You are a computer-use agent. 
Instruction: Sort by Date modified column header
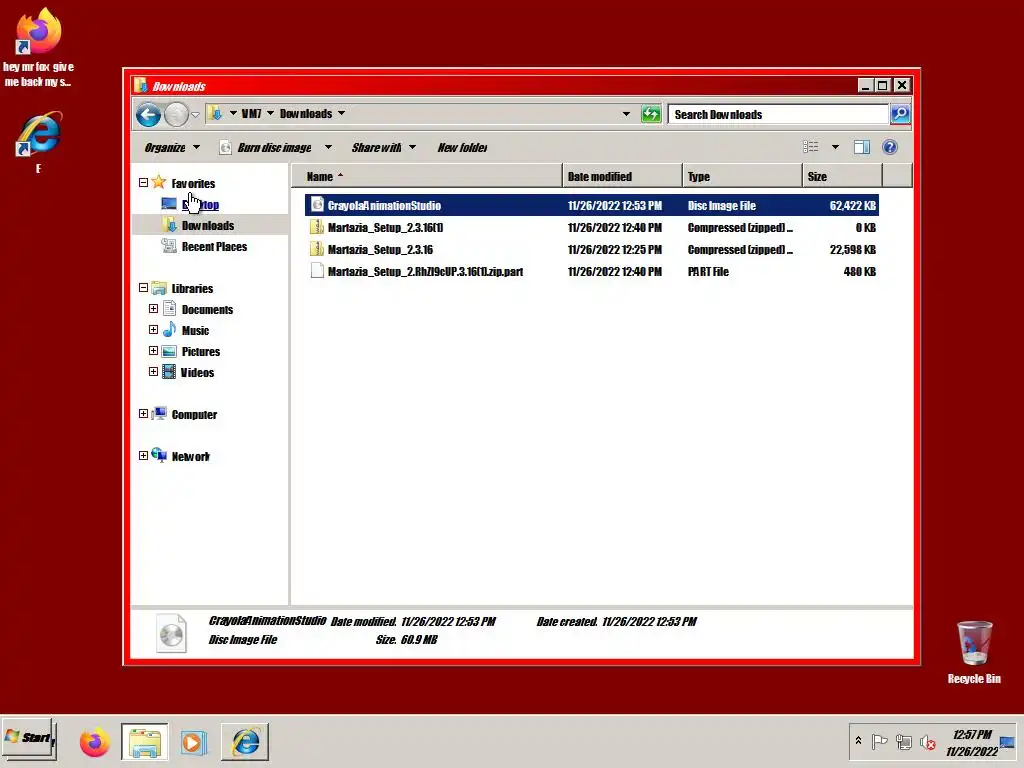tap(622, 176)
